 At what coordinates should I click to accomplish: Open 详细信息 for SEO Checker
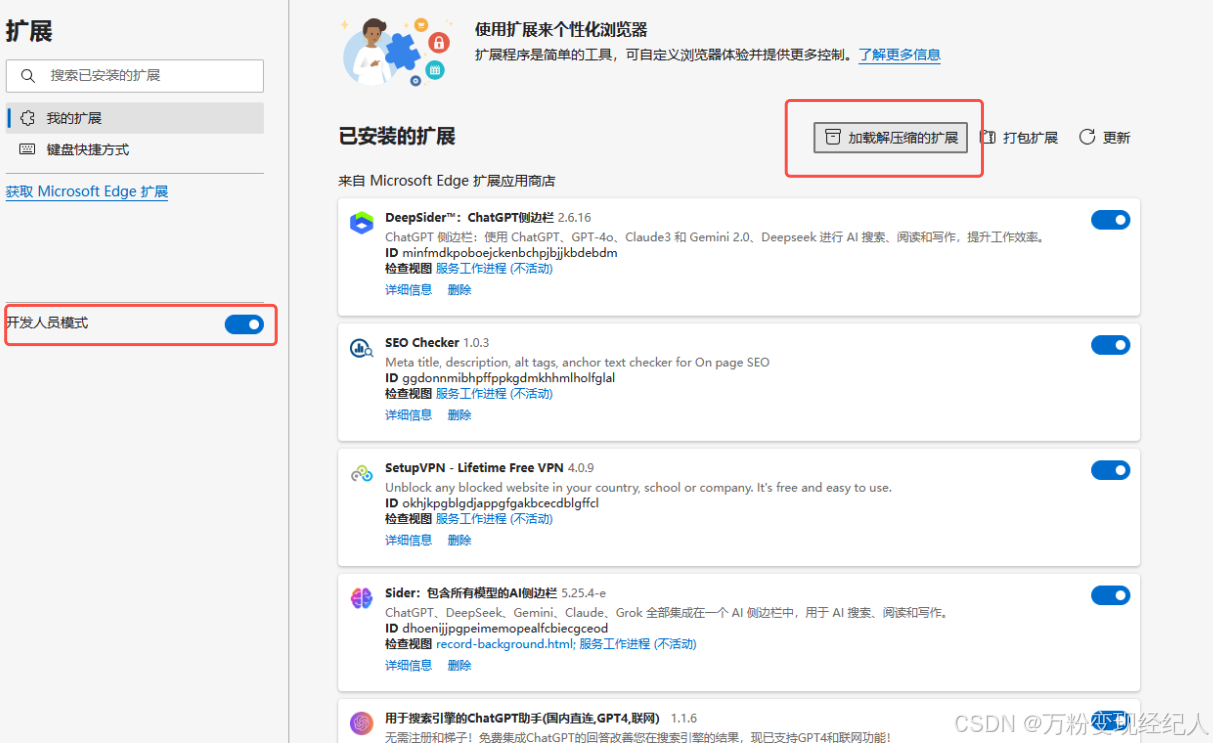[x=409, y=415]
